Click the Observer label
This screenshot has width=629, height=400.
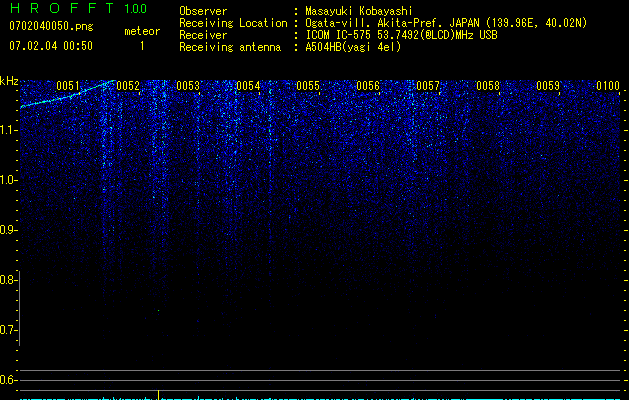click(x=203, y=11)
